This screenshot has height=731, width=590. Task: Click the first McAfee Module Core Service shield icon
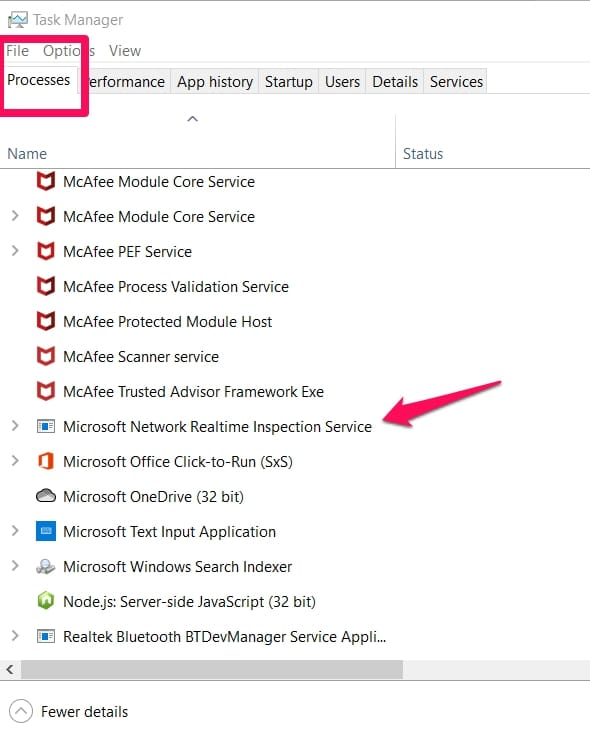(x=46, y=181)
